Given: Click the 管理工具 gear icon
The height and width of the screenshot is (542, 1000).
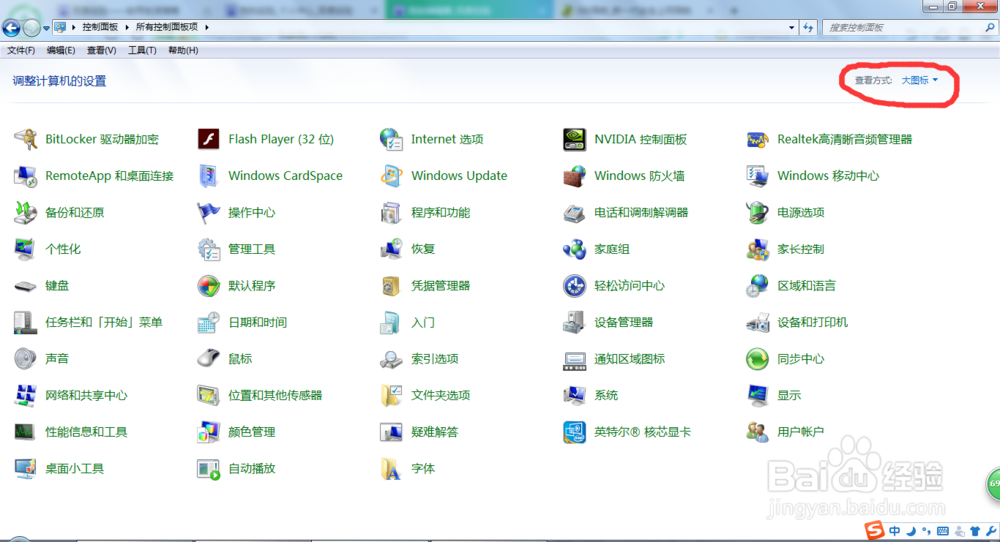Looking at the screenshot, I should [x=209, y=249].
